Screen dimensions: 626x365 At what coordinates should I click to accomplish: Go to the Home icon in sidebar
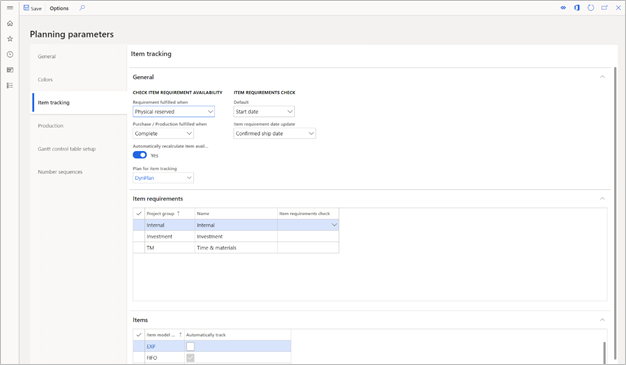pyautogui.click(x=10, y=24)
